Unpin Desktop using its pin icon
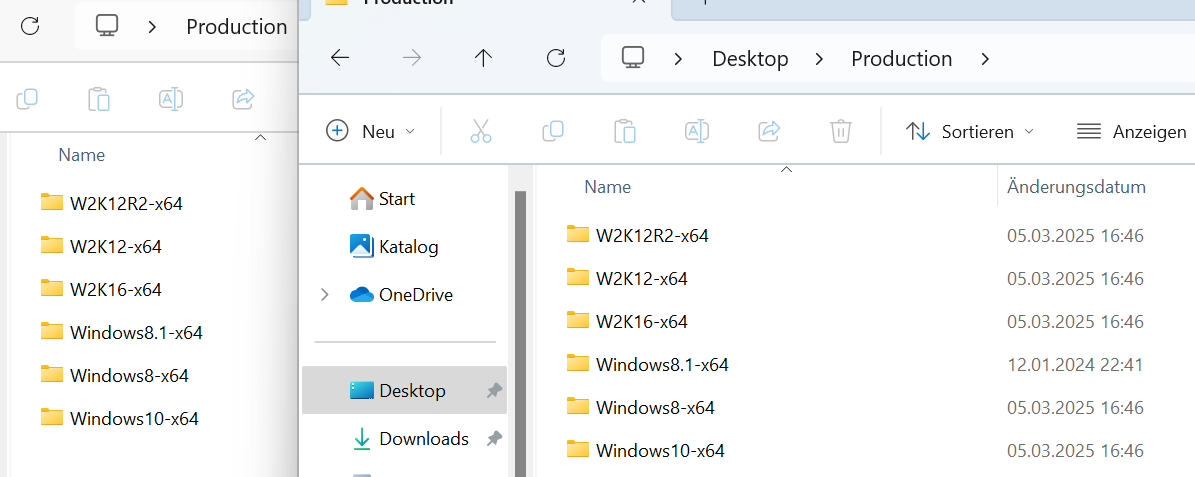The image size is (1195, 477). [495, 391]
